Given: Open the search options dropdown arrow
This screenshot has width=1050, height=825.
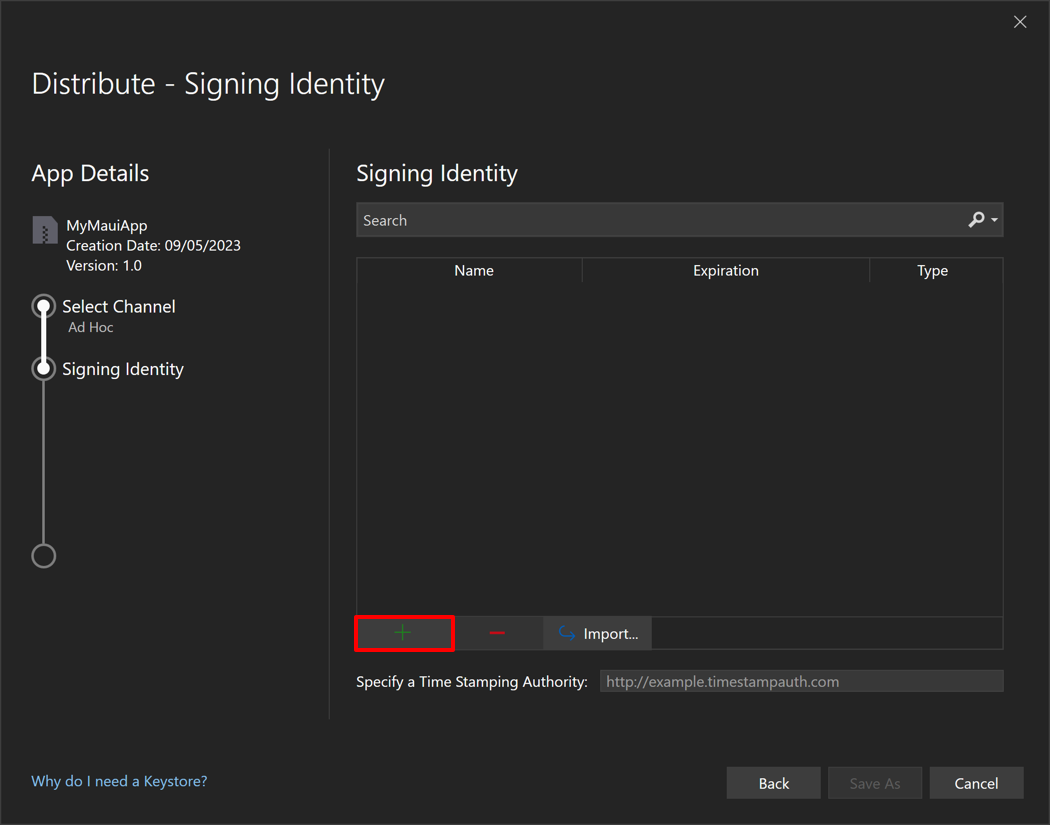Looking at the screenshot, I should pyautogui.click(x=994, y=221).
